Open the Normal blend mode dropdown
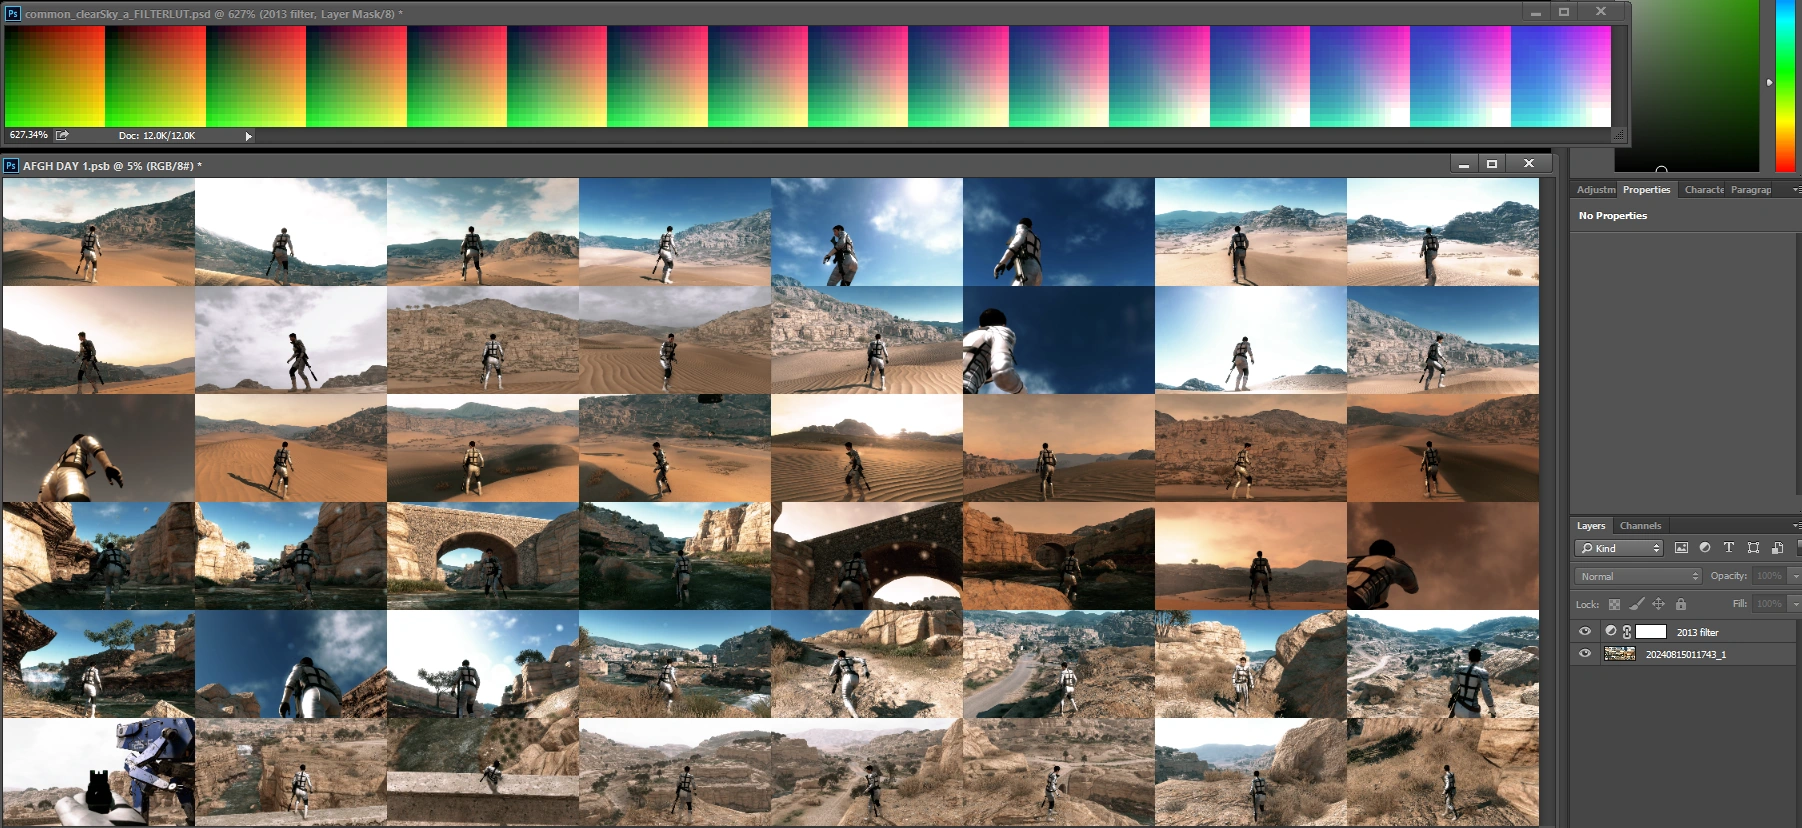Image resolution: width=1802 pixels, height=828 pixels. (x=1638, y=576)
